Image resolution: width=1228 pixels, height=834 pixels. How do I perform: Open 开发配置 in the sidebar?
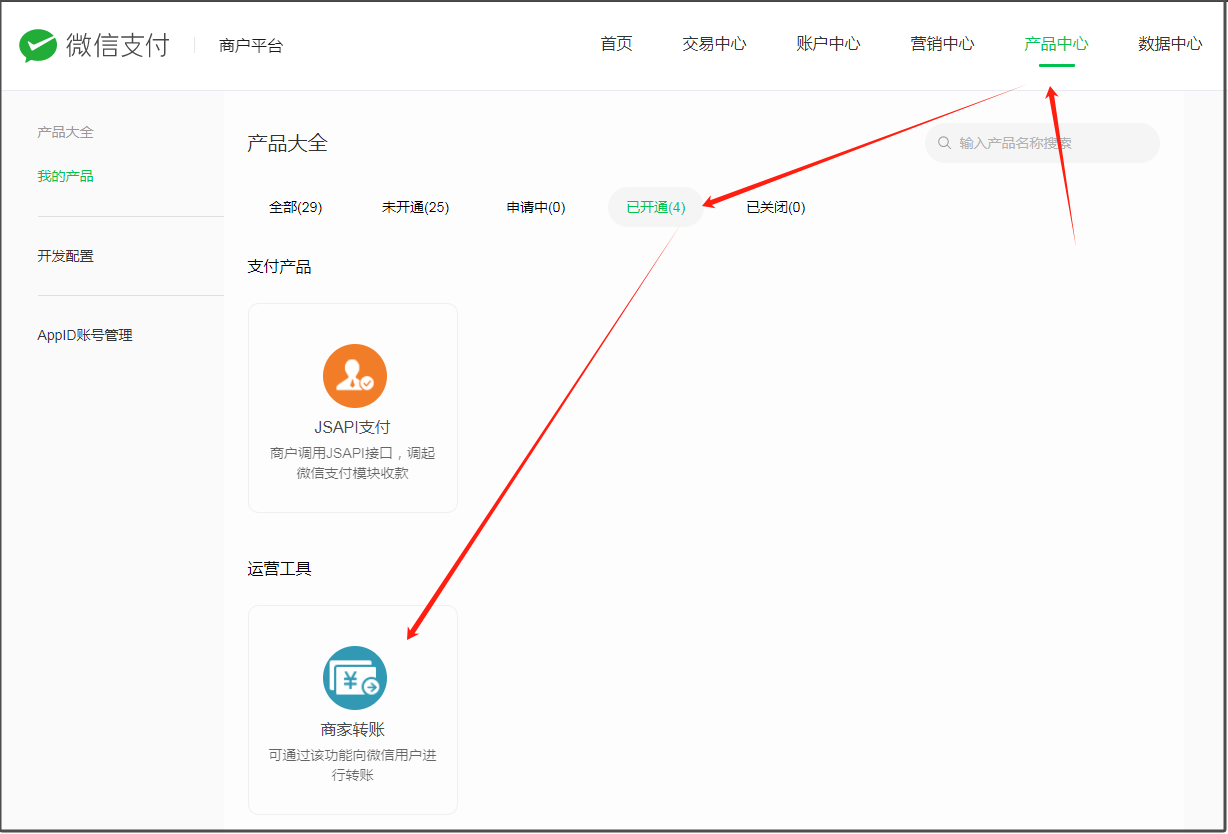[x=65, y=256]
